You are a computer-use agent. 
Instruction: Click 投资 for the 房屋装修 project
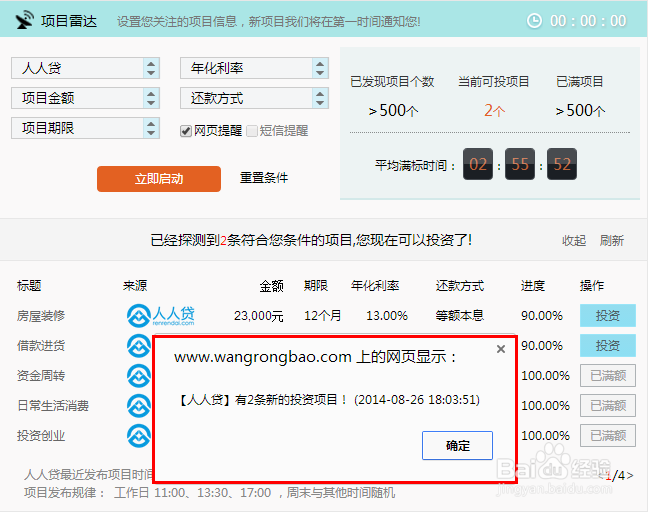(x=608, y=316)
